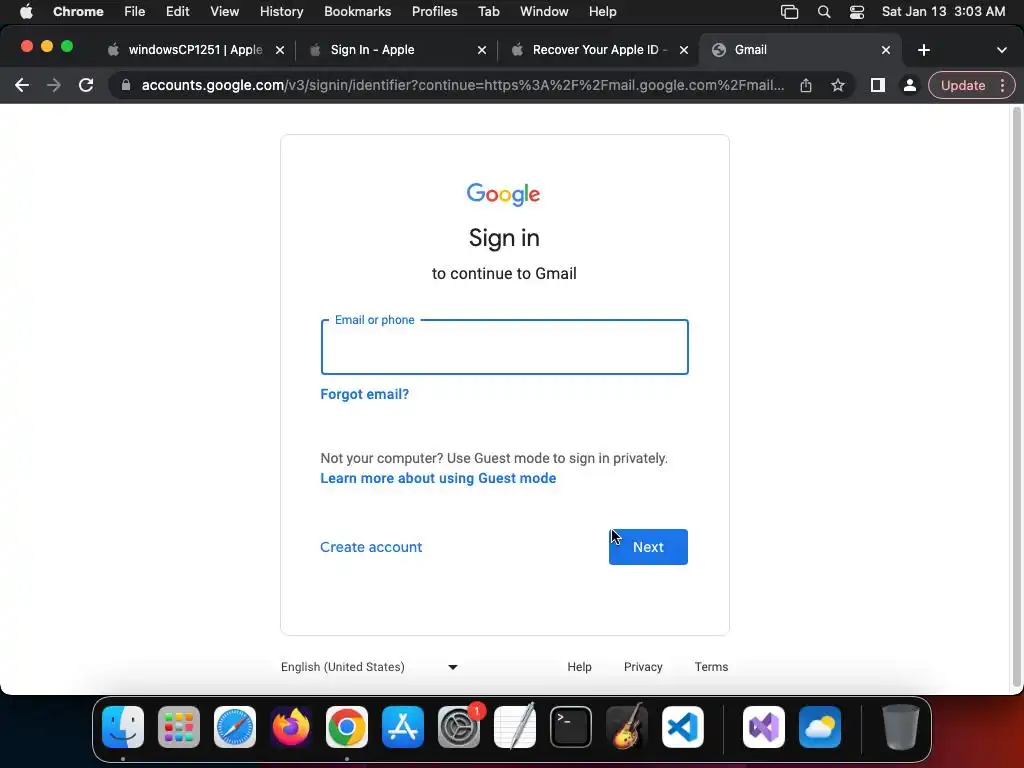Screen dimensions: 1024x768
Task: Focus the Email or phone field
Action: pos(504,347)
